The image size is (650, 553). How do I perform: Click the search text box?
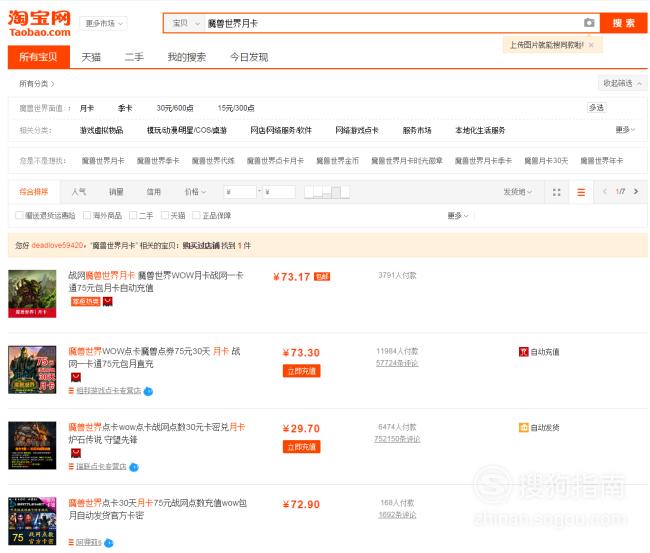tap(394, 23)
